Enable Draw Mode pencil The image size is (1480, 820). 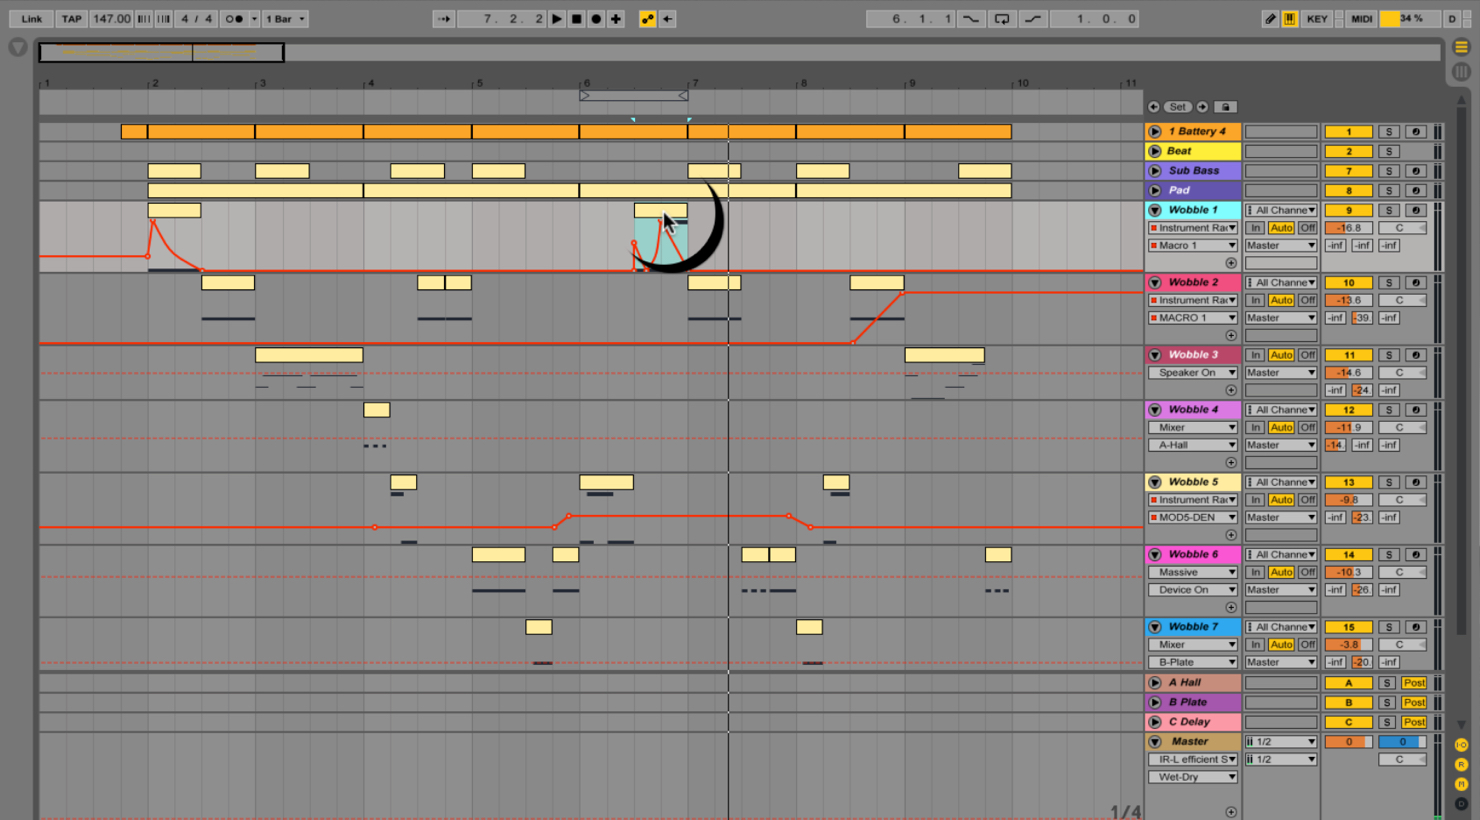tap(1270, 18)
